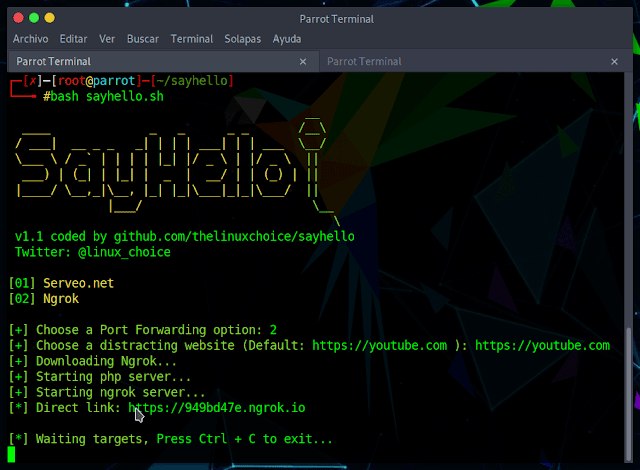Viewport: 640px width, 470px height.
Task: Open the Editar menu
Action: coord(73,39)
